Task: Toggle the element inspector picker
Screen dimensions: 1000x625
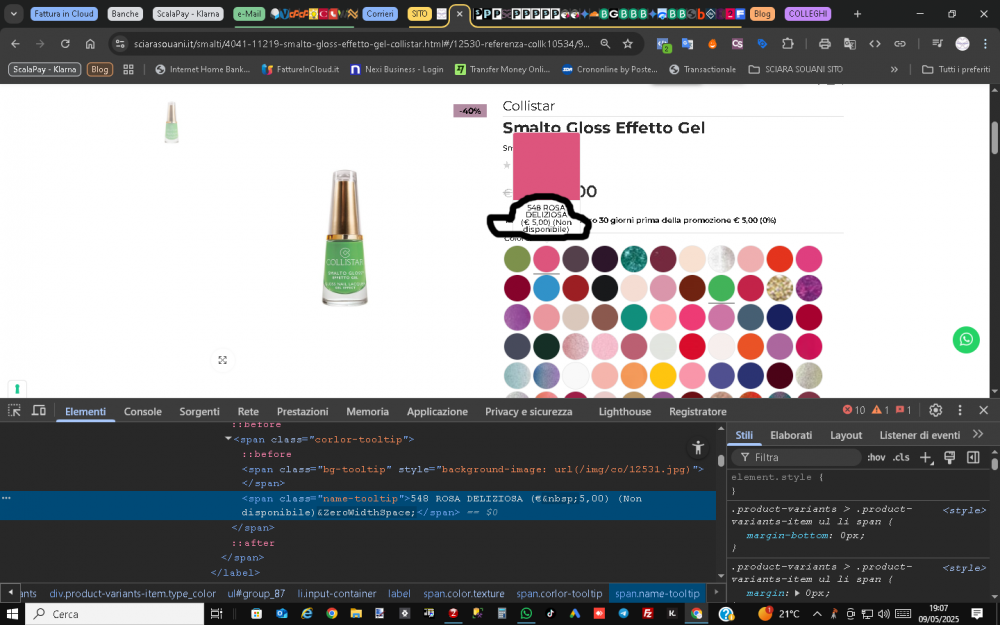Action: tap(15, 411)
